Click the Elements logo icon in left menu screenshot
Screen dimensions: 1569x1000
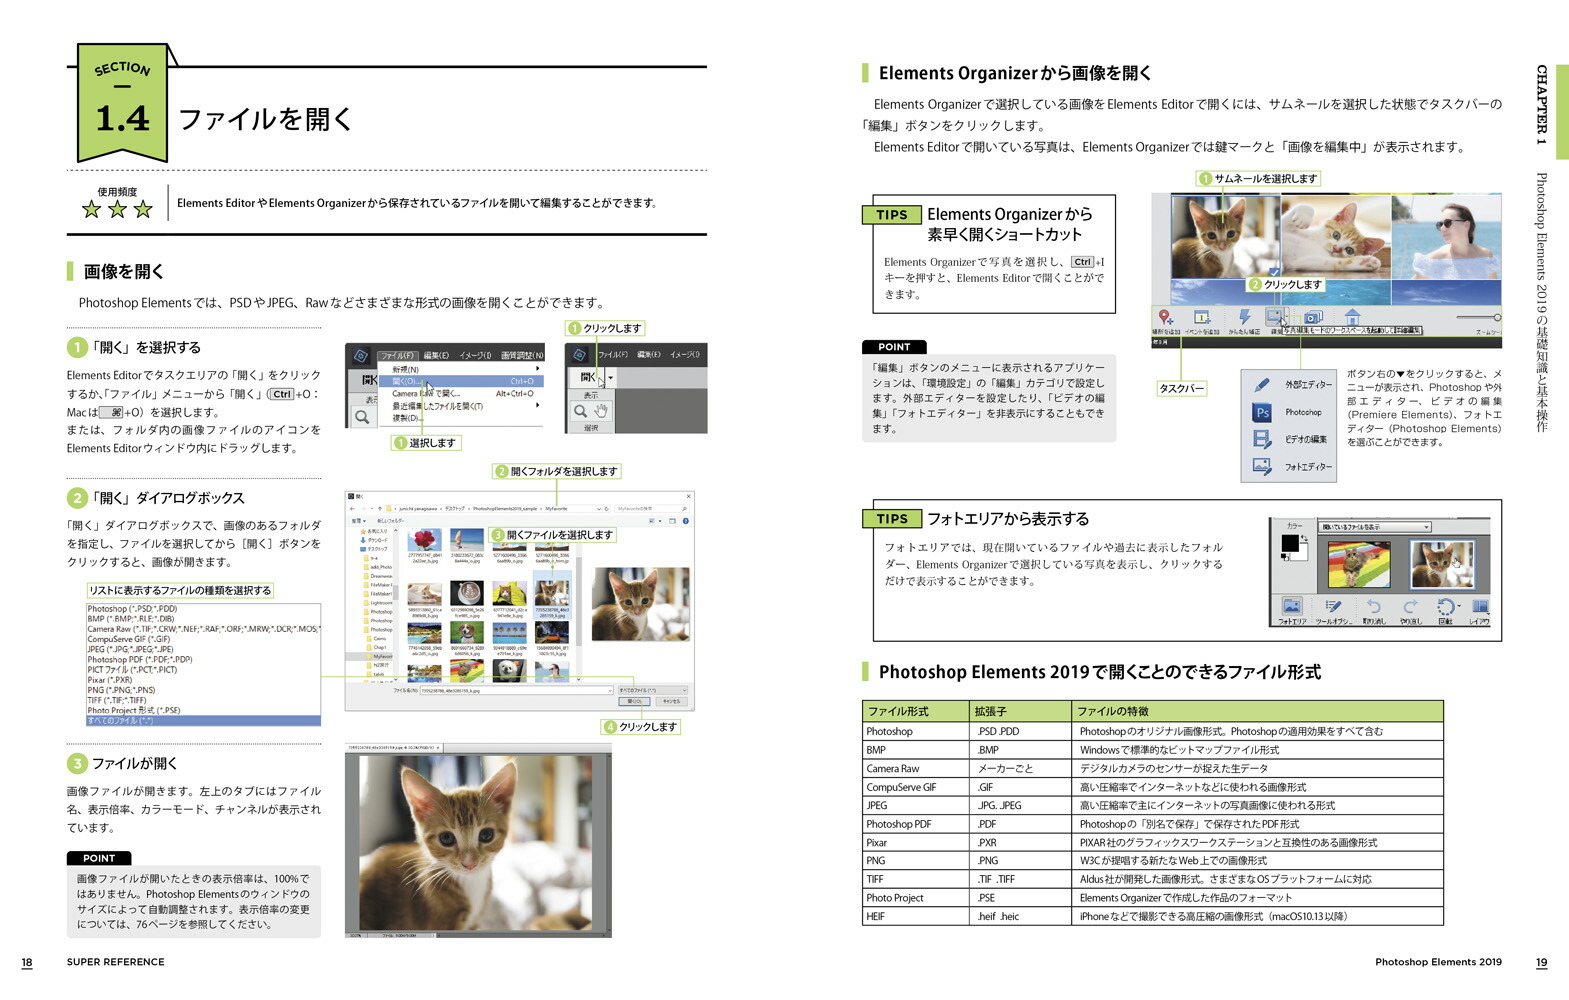361,355
